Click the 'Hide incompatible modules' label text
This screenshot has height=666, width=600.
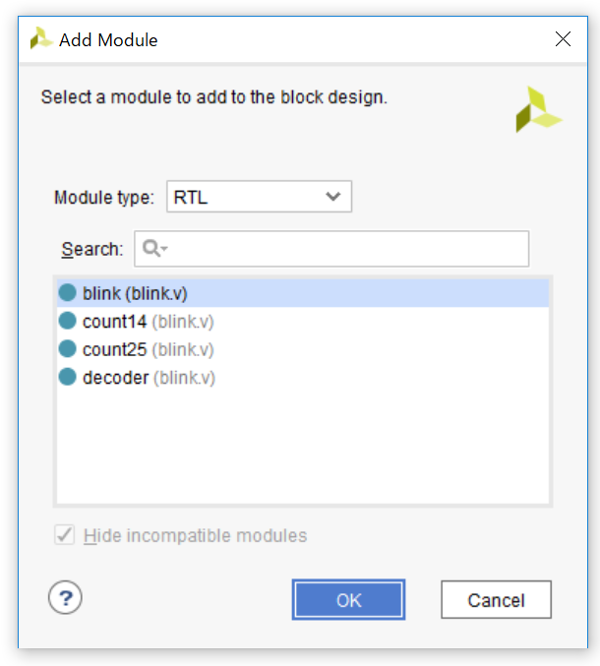(195, 535)
